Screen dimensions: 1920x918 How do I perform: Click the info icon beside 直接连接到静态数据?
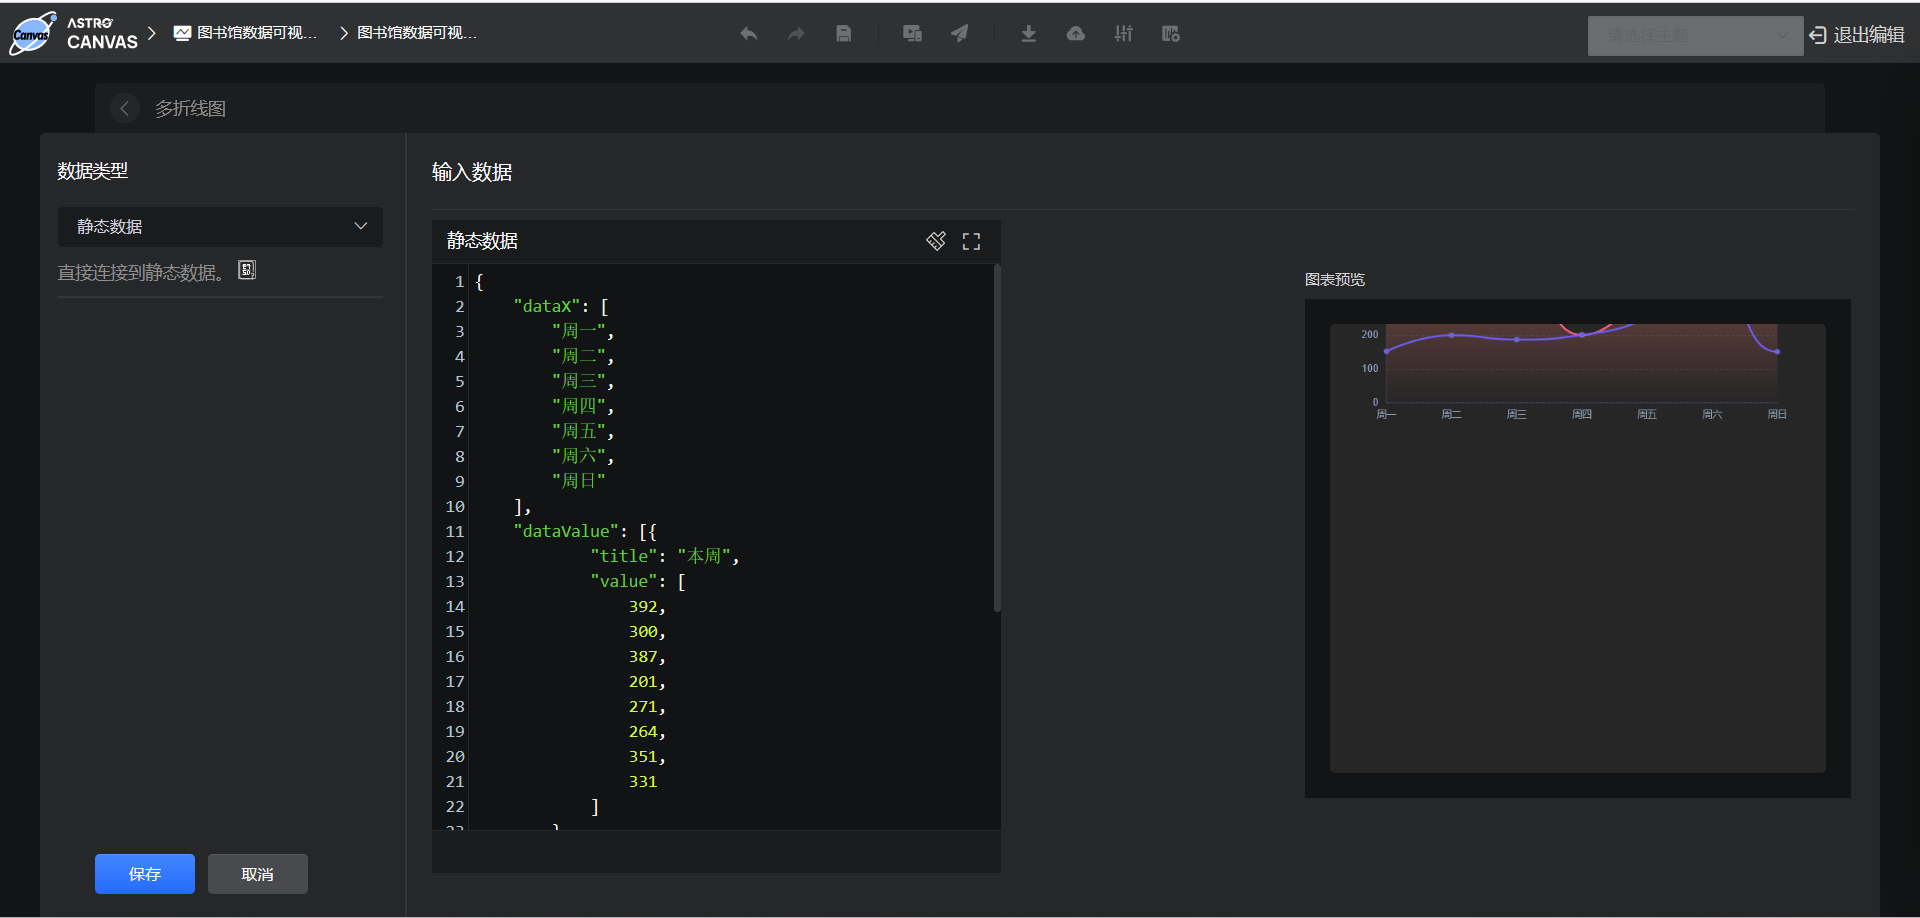[247, 270]
